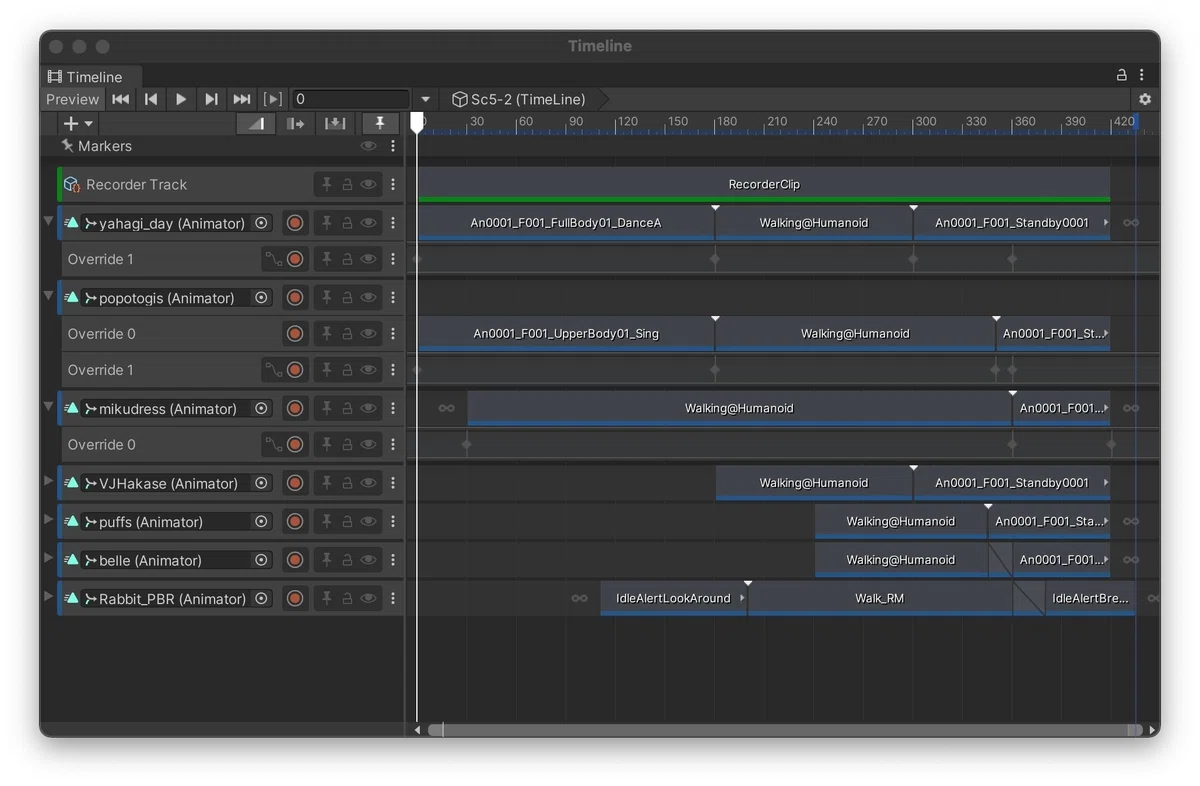1200x786 pixels.
Task: Toggle the marker pin icon in toolbar
Action: click(x=379, y=123)
